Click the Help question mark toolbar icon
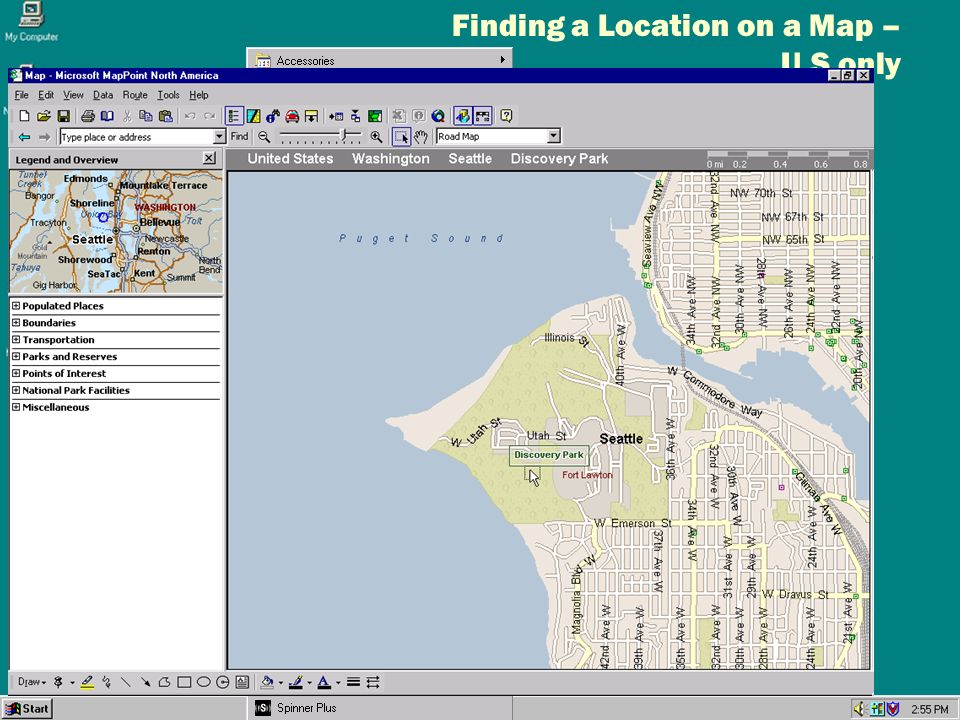Viewport: 960px width, 720px height. (506, 116)
